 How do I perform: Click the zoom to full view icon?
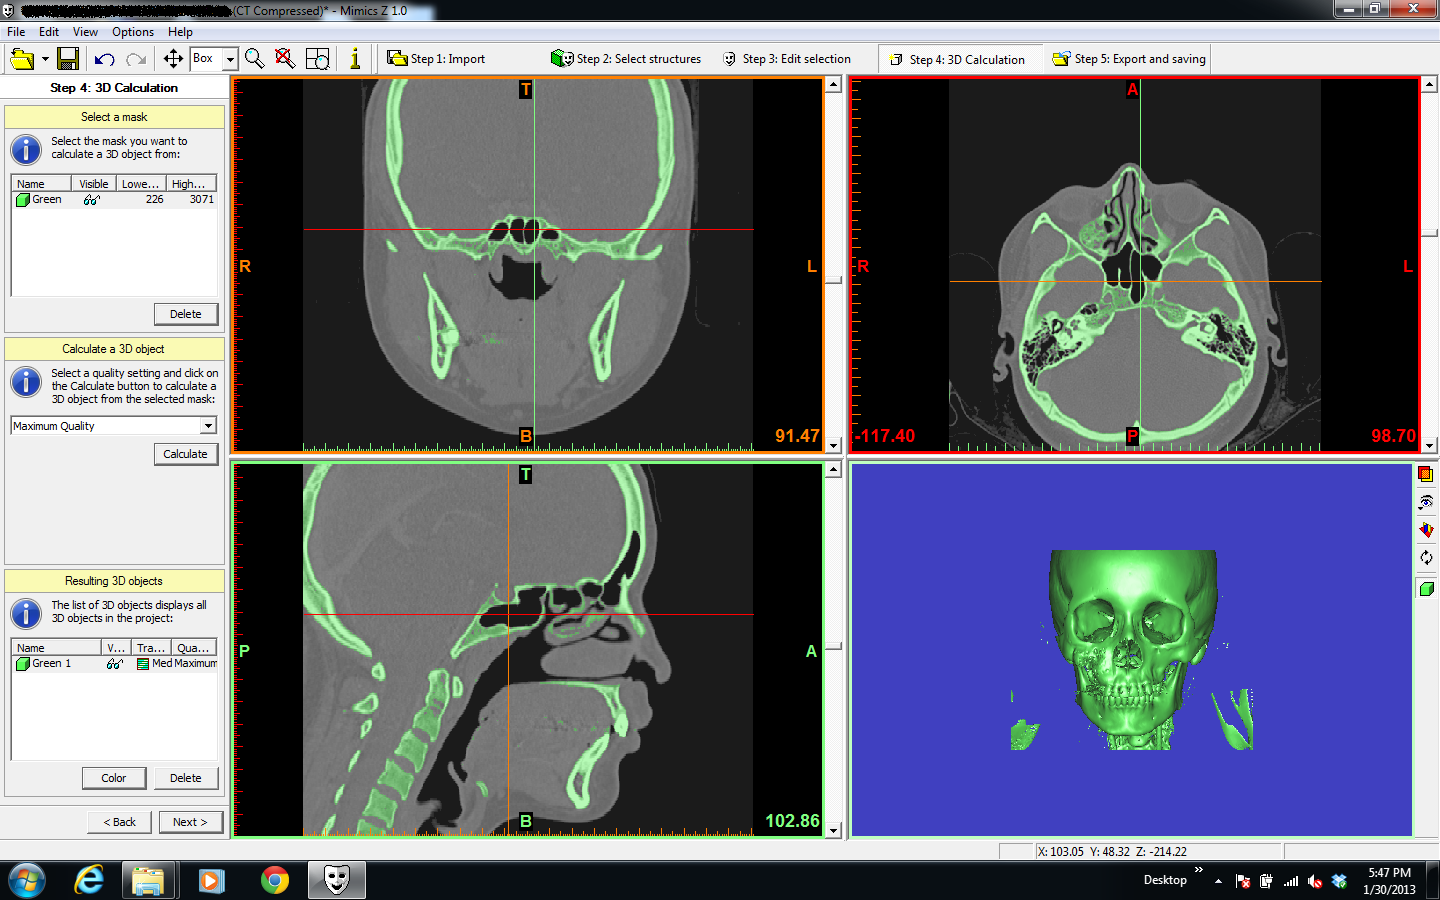317,58
